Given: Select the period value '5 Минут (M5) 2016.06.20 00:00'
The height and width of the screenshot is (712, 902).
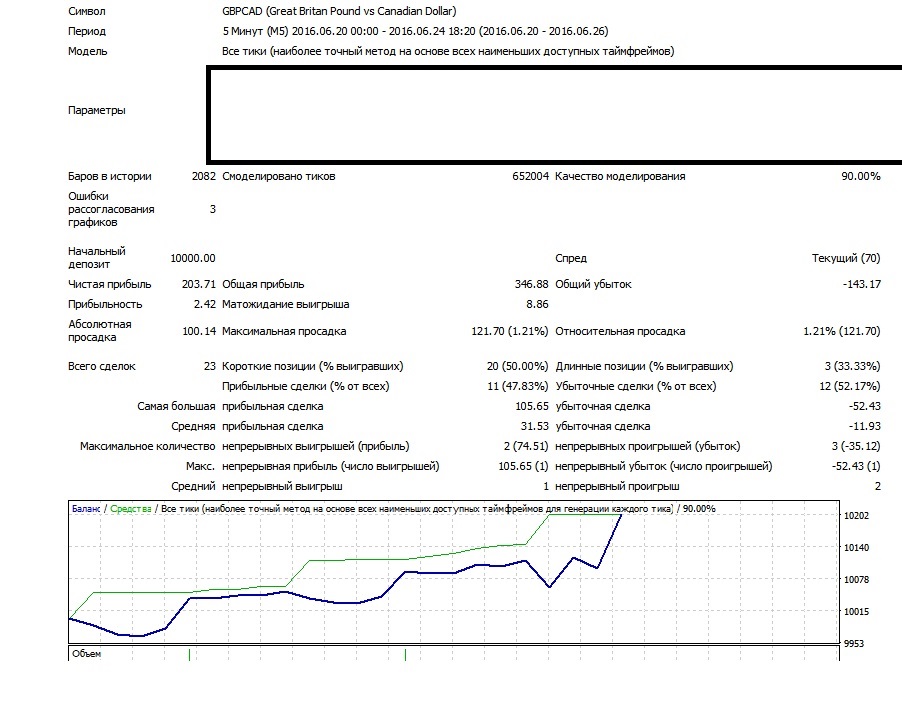Looking at the screenshot, I should coord(300,31).
